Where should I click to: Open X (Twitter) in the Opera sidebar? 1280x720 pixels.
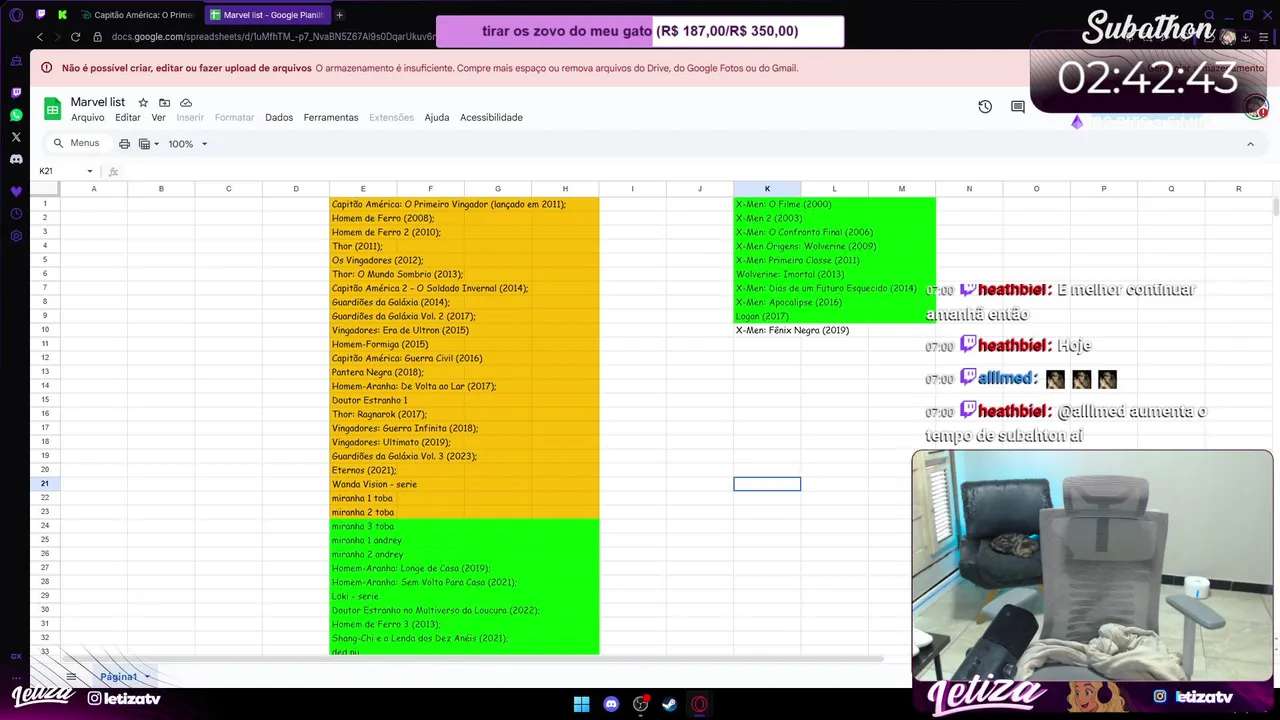[16, 137]
